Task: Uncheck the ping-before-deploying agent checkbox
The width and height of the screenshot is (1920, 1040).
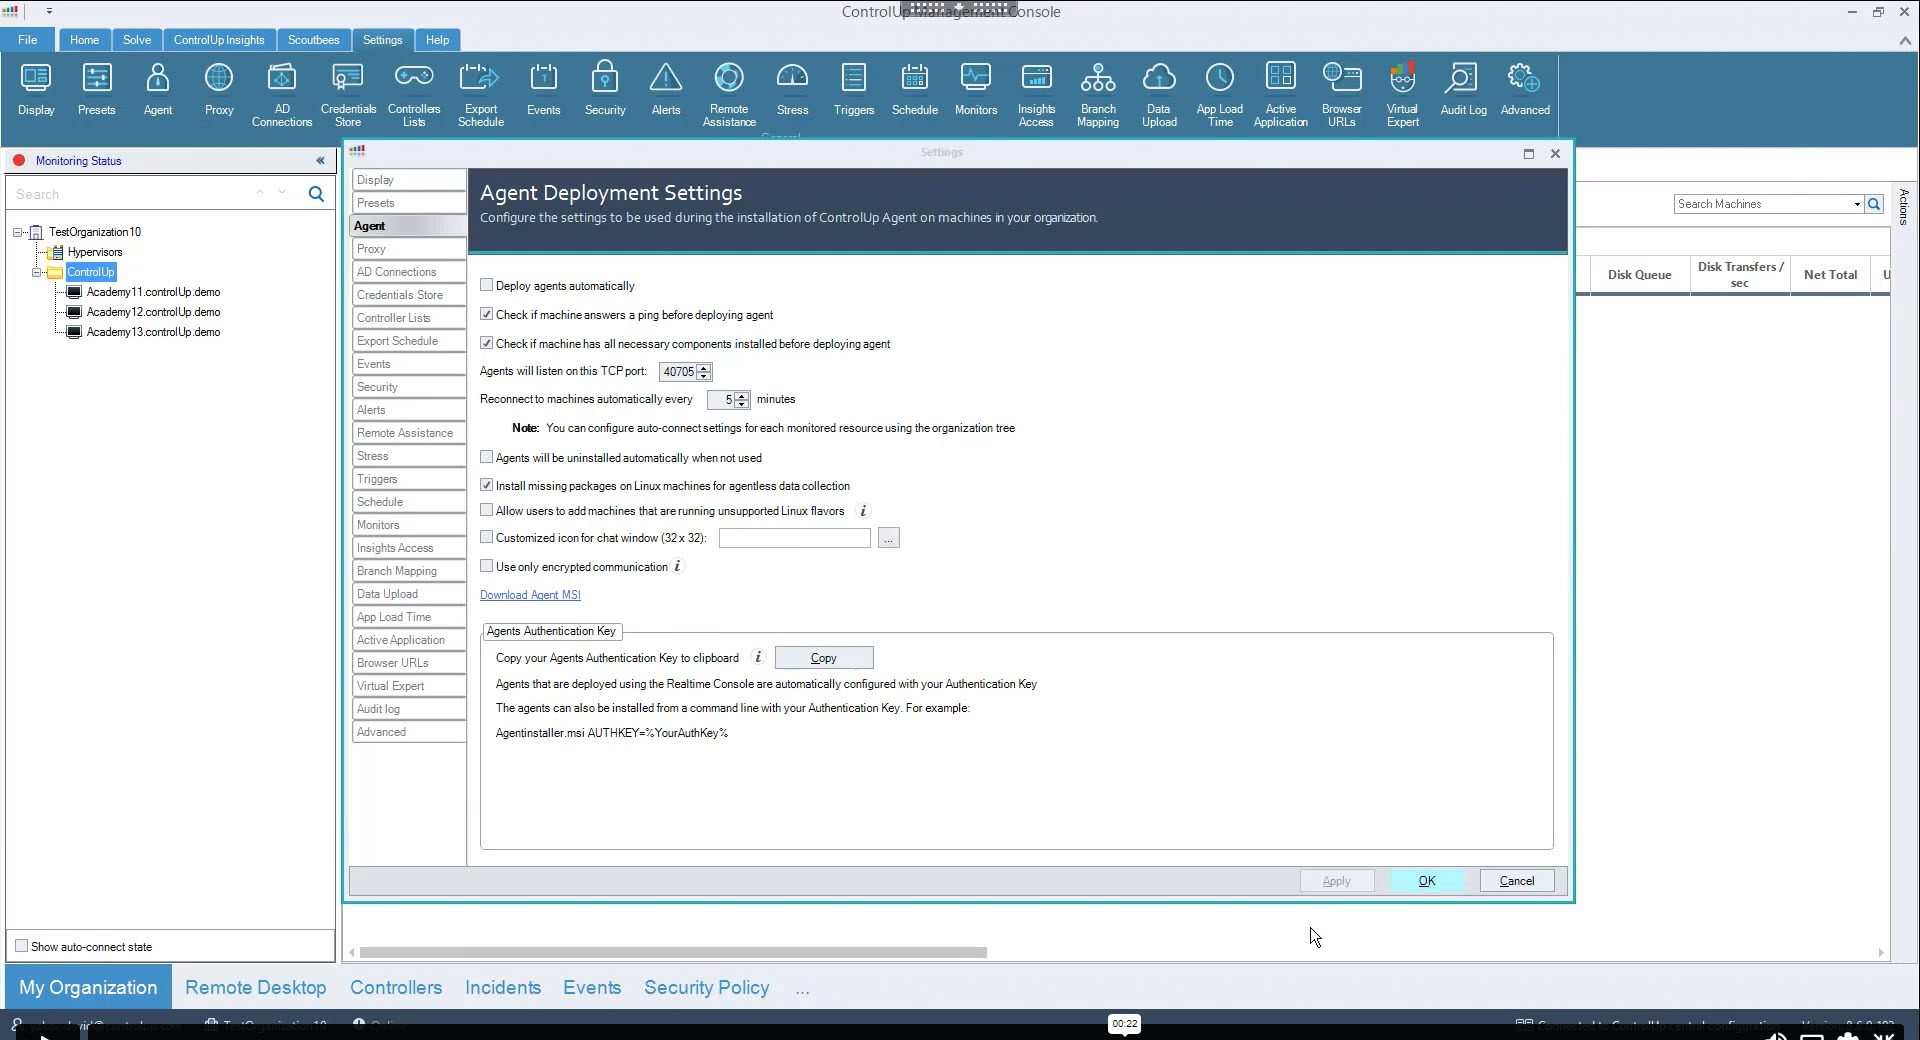Action: pos(487,314)
